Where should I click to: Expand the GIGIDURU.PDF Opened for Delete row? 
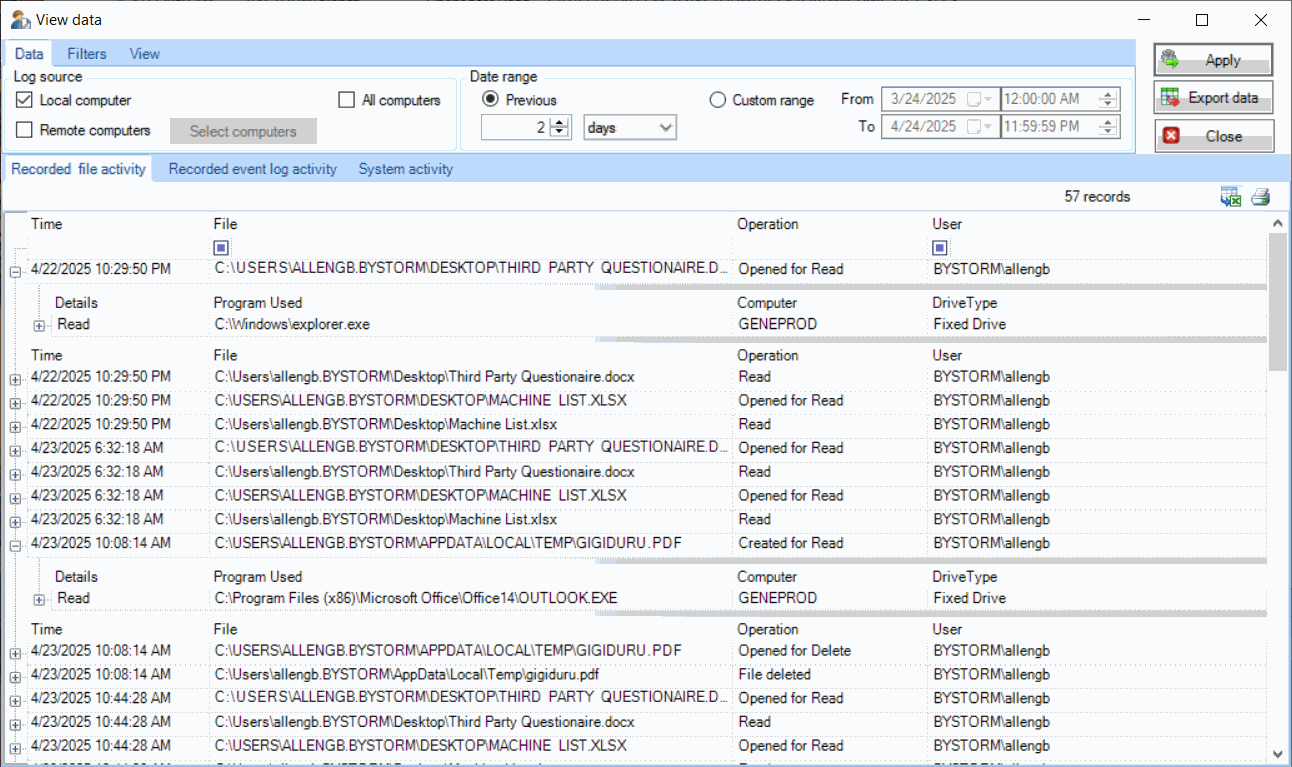coord(15,652)
